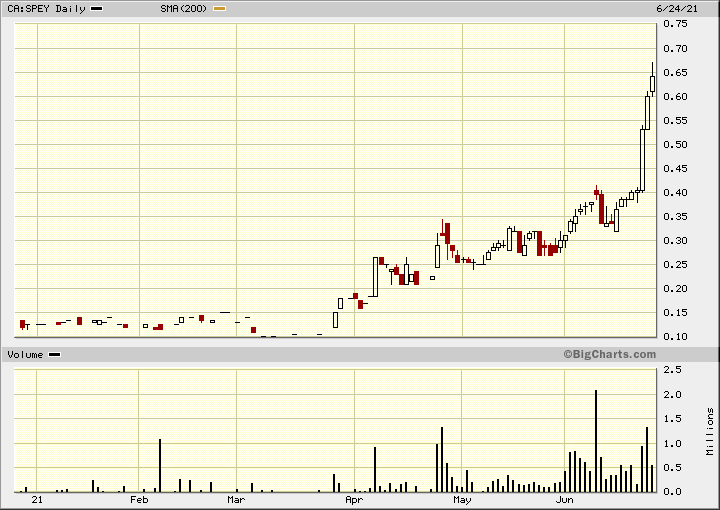Click the February volume spike bar

pyautogui.click(x=160, y=465)
